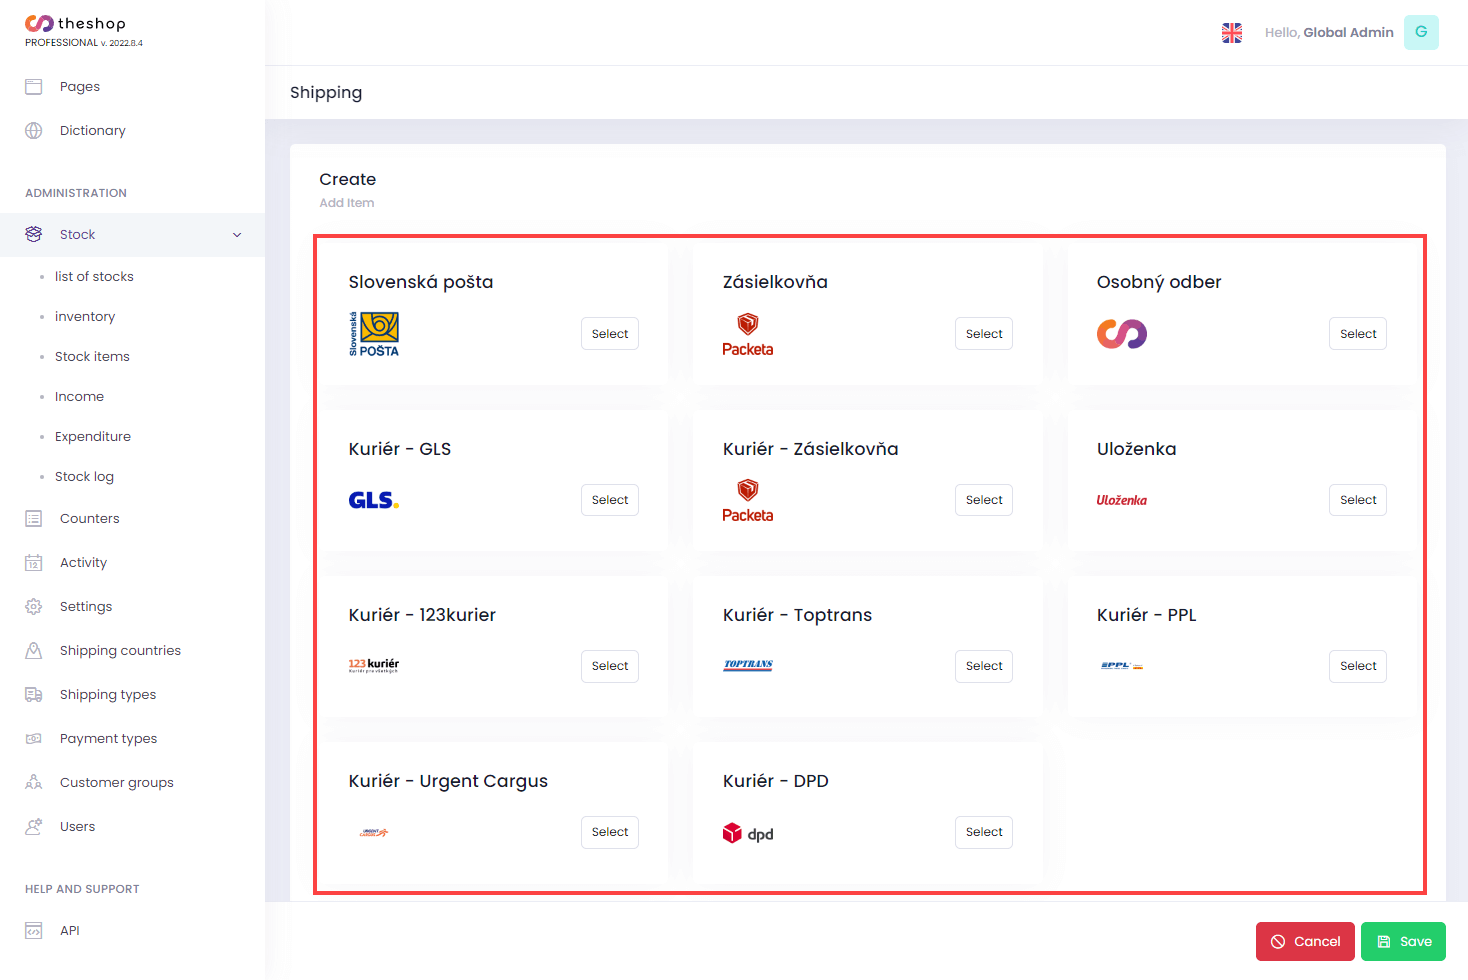Open the Pages sidebar icon
The image size is (1468, 980).
[34, 87]
